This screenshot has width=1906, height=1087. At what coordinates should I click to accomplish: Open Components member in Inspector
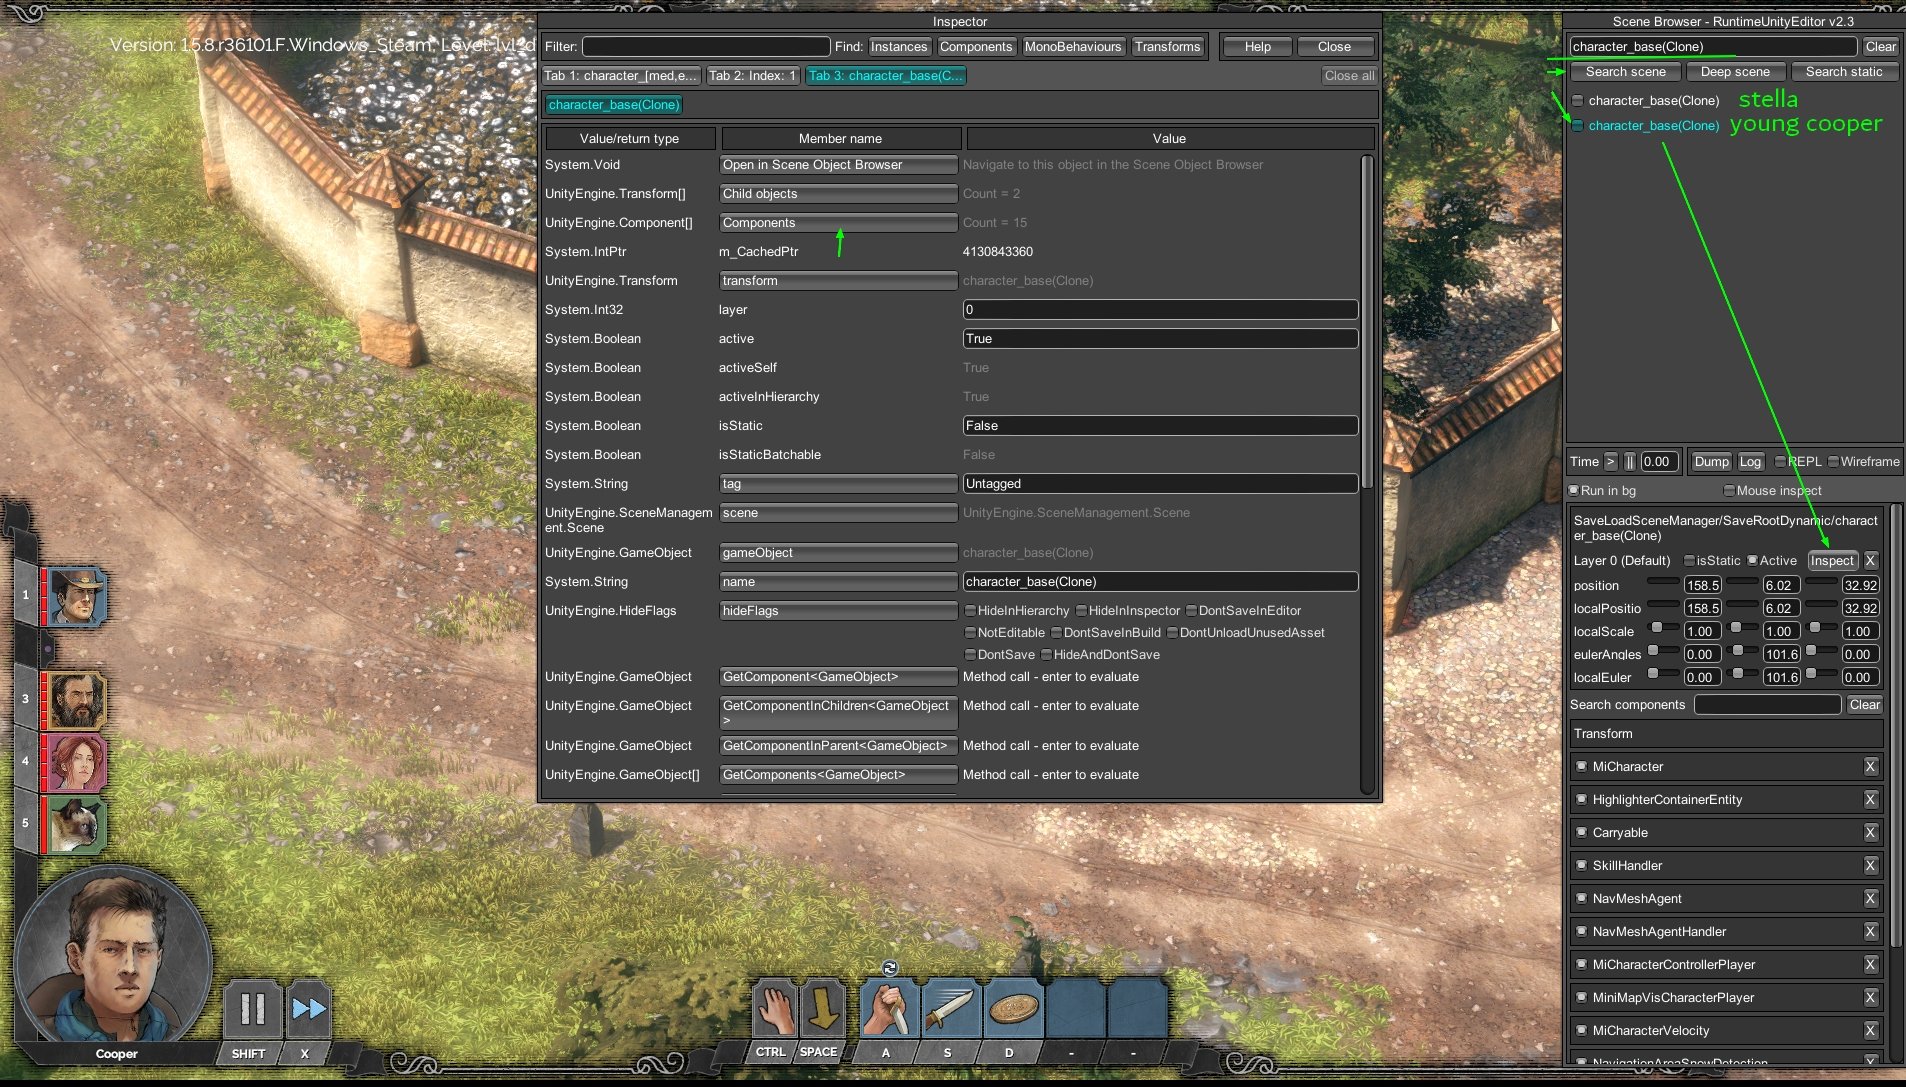[838, 223]
